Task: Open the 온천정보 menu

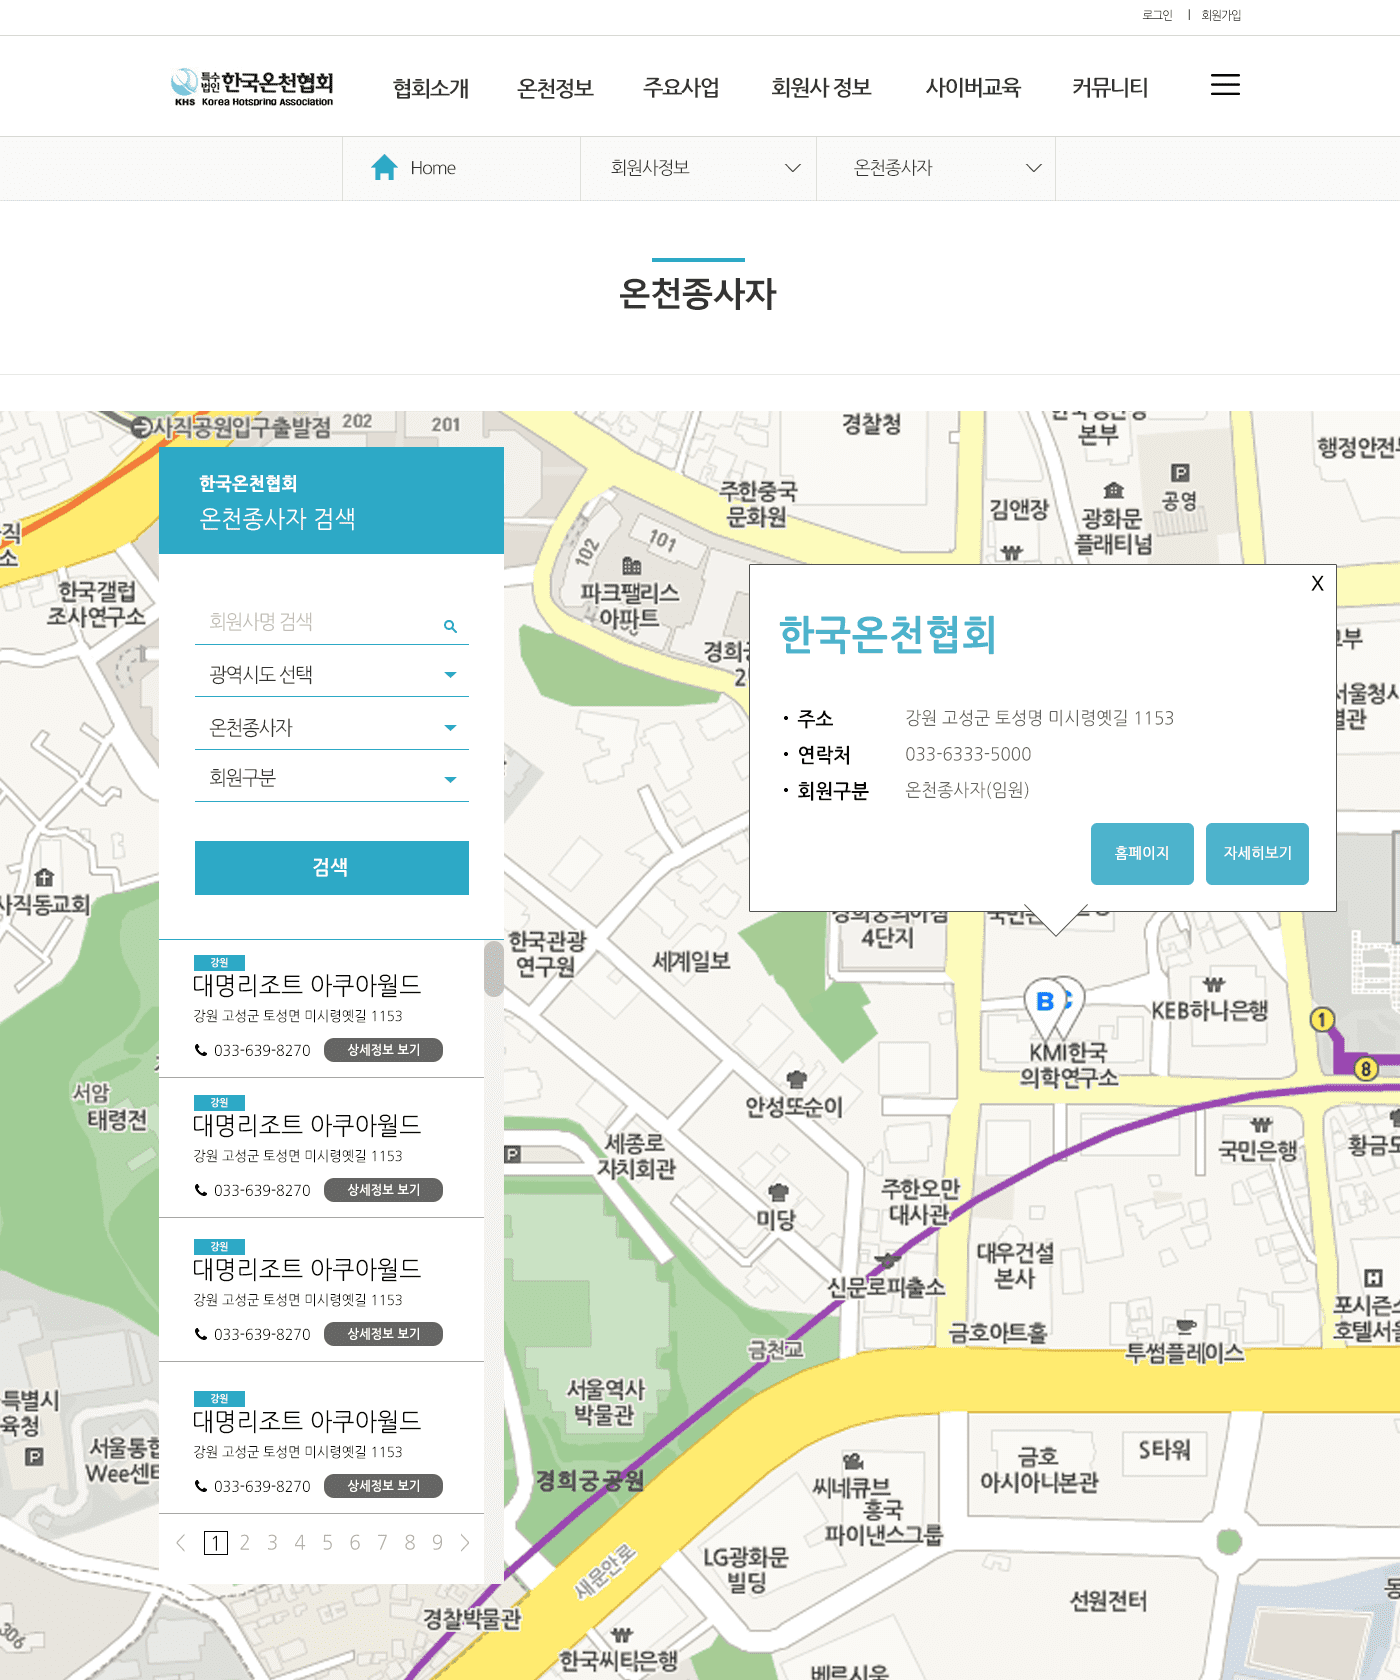Action: tap(555, 88)
